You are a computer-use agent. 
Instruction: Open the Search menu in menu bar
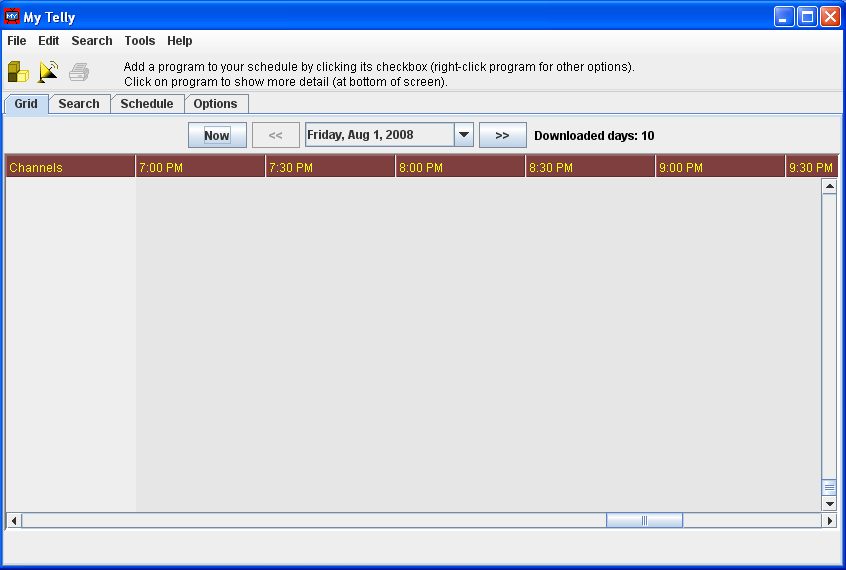92,41
